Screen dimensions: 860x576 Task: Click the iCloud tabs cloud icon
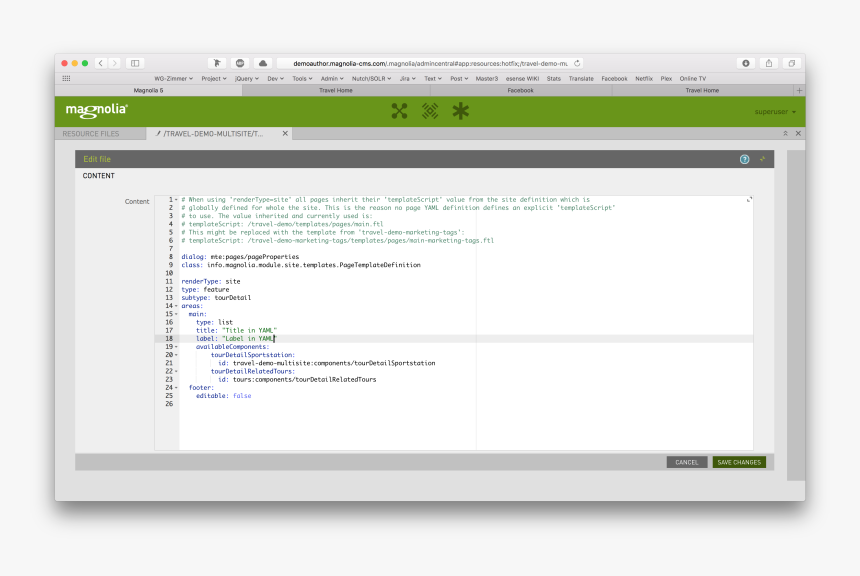coord(263,63)
